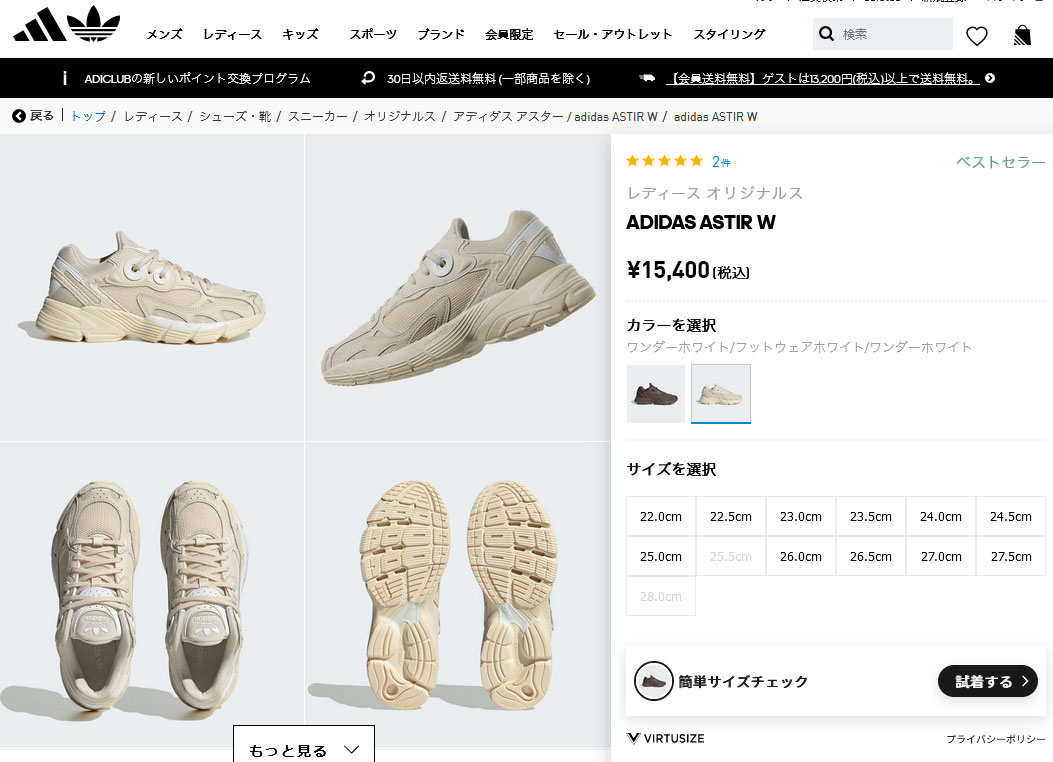Select the brown colorway swatch
Viewport: 1053px width, 762px height.
(655, 393)
